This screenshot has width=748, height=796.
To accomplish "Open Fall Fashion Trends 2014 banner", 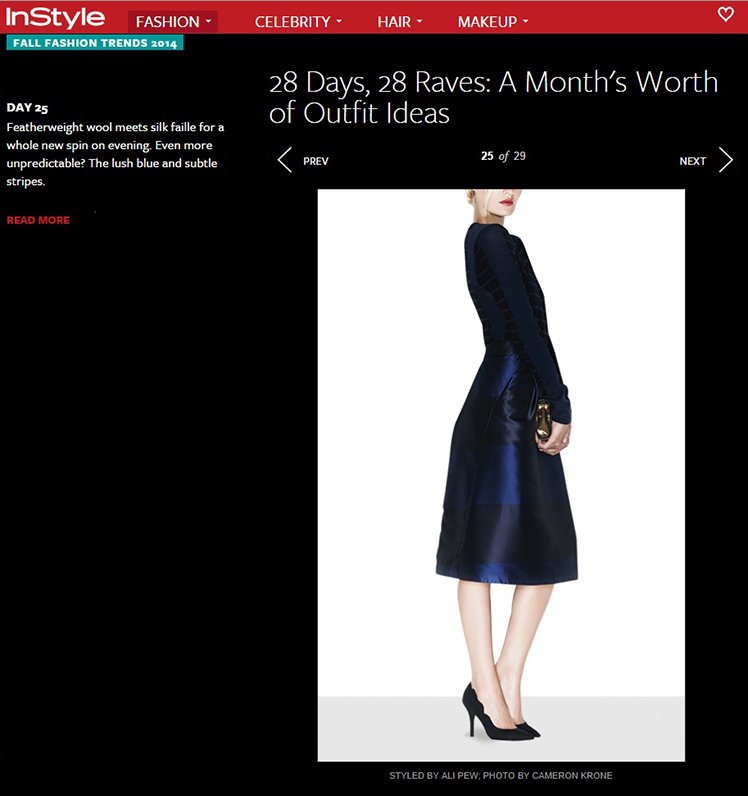I will pos(95,43).
